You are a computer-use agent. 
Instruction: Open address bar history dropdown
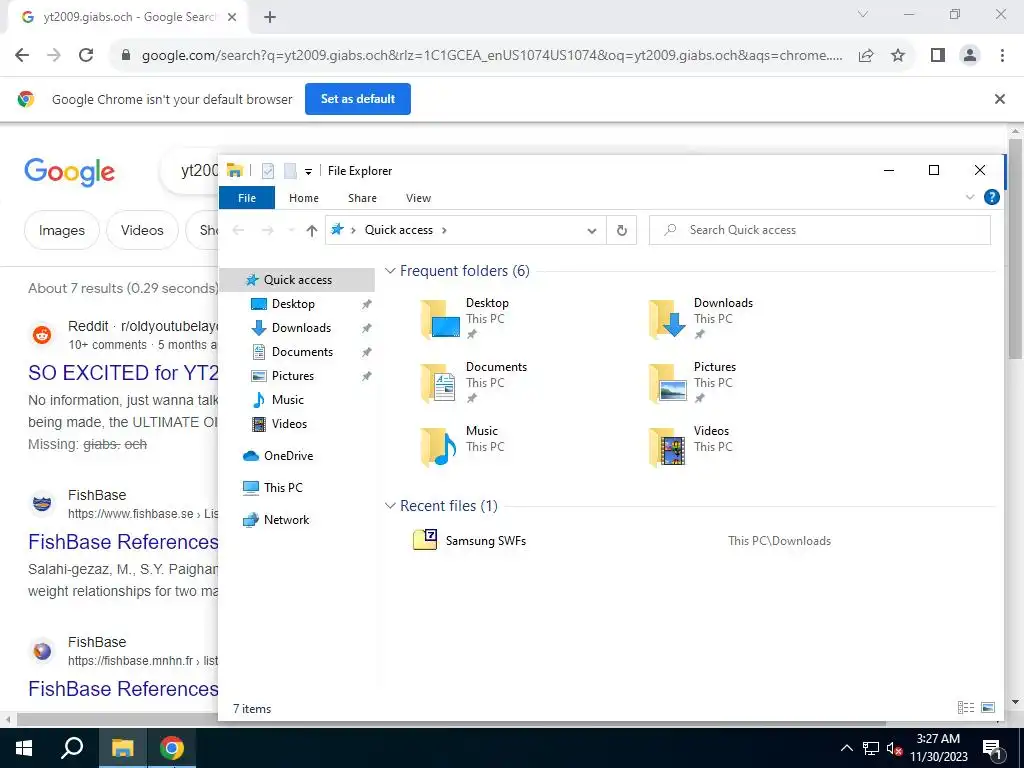point(592,231)
